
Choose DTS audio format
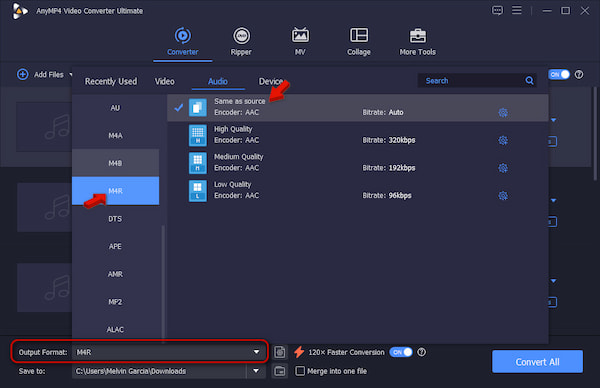115,219
